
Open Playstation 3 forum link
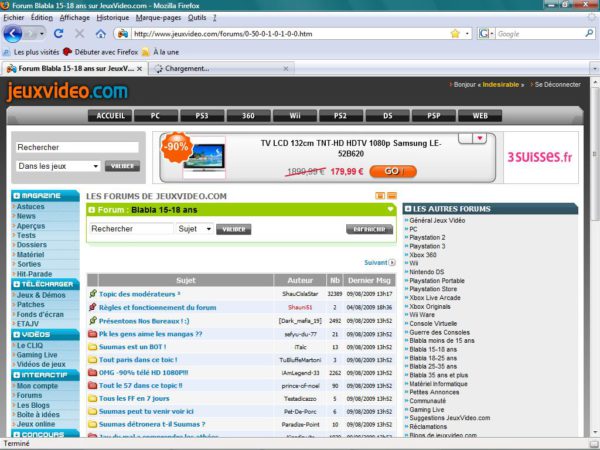click(x=427, y=246)
